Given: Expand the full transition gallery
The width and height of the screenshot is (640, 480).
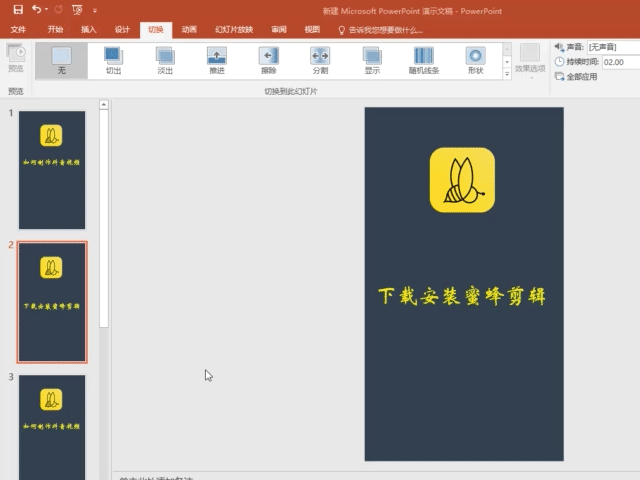Looking at the screenshot, I should click(507, 74).
